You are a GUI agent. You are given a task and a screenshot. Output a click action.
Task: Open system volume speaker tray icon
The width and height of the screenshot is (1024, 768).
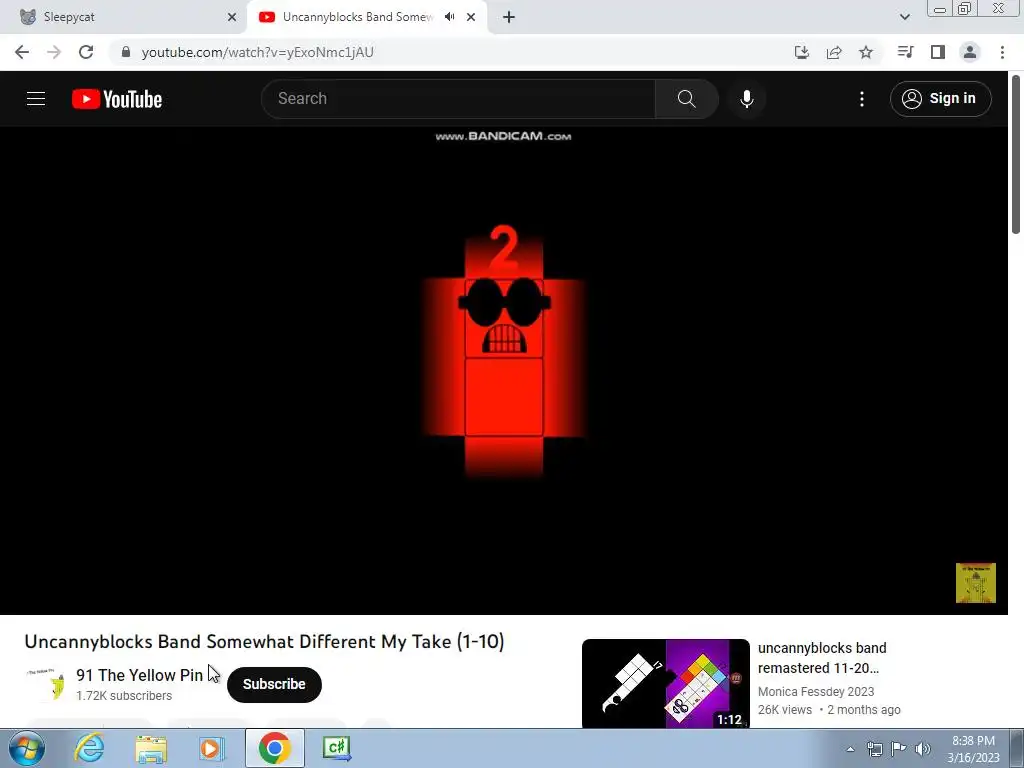pos(922,749)
